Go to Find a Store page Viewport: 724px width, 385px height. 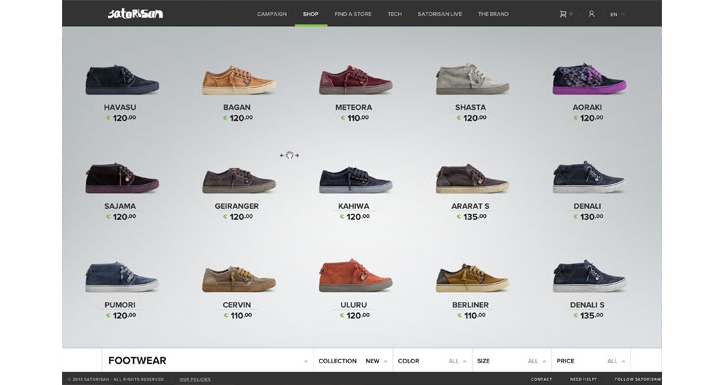353,14
